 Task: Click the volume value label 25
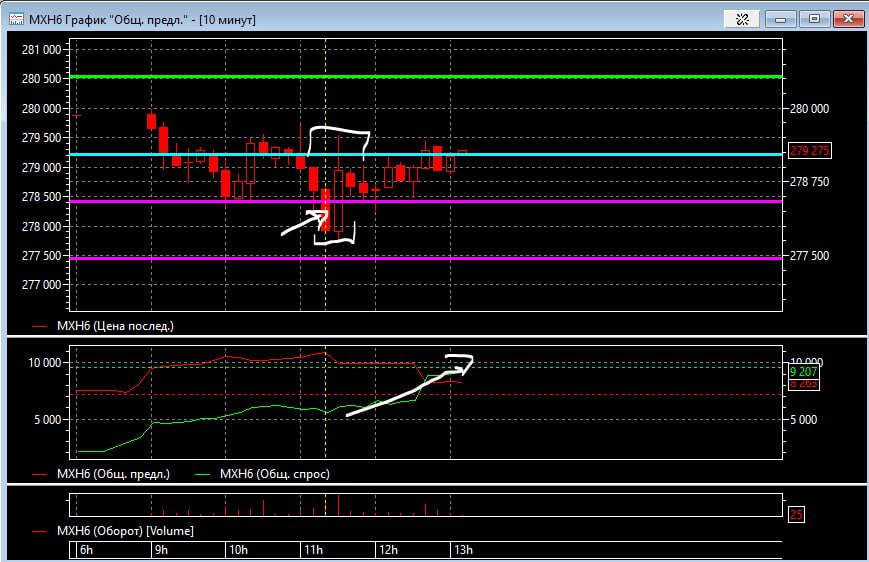(x=796, y=515)
